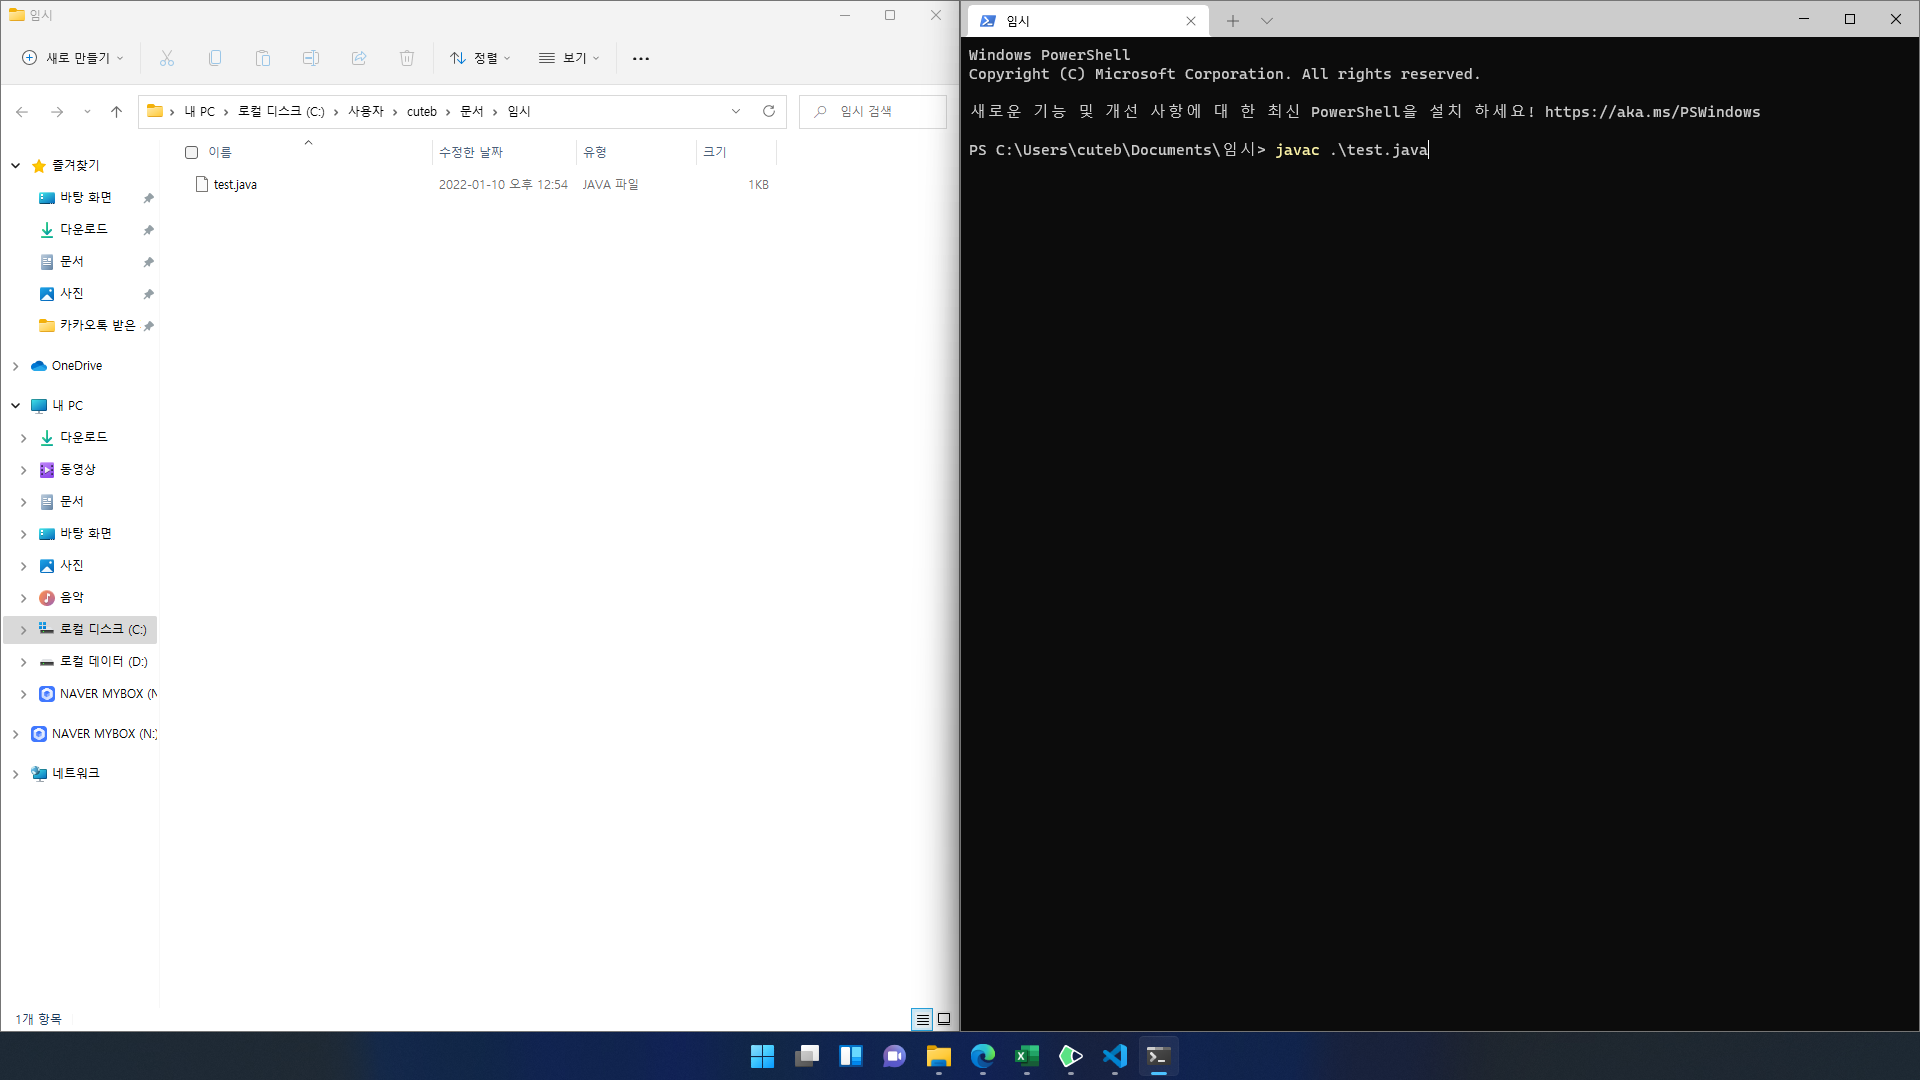This screenshot has height=1080, width=1920.
Task: Open the 보기 view menu
Action: 569,58
